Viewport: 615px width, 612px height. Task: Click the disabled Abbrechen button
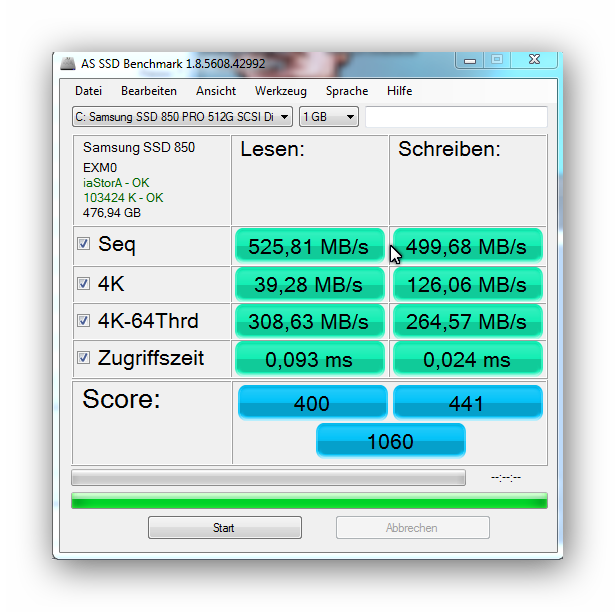click(x=412, y=528)
